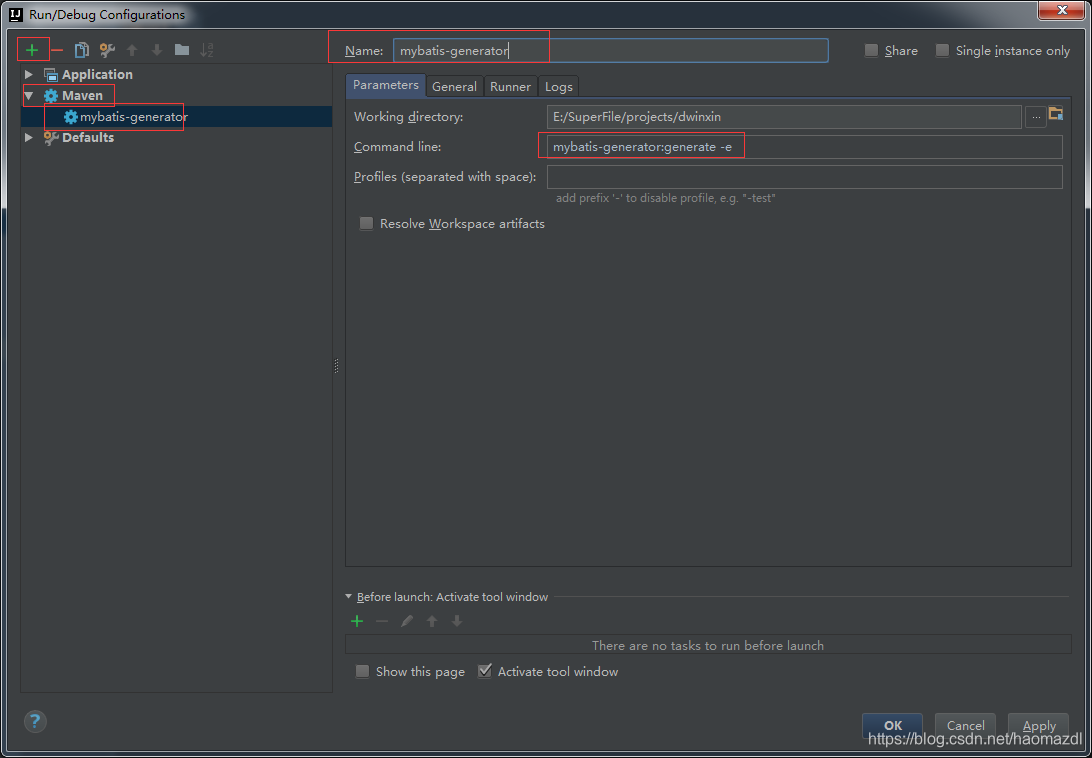Screen dimensions: 1092x758
Task: Close the Run/Debug Configurations dialog
Action: 1062,10
